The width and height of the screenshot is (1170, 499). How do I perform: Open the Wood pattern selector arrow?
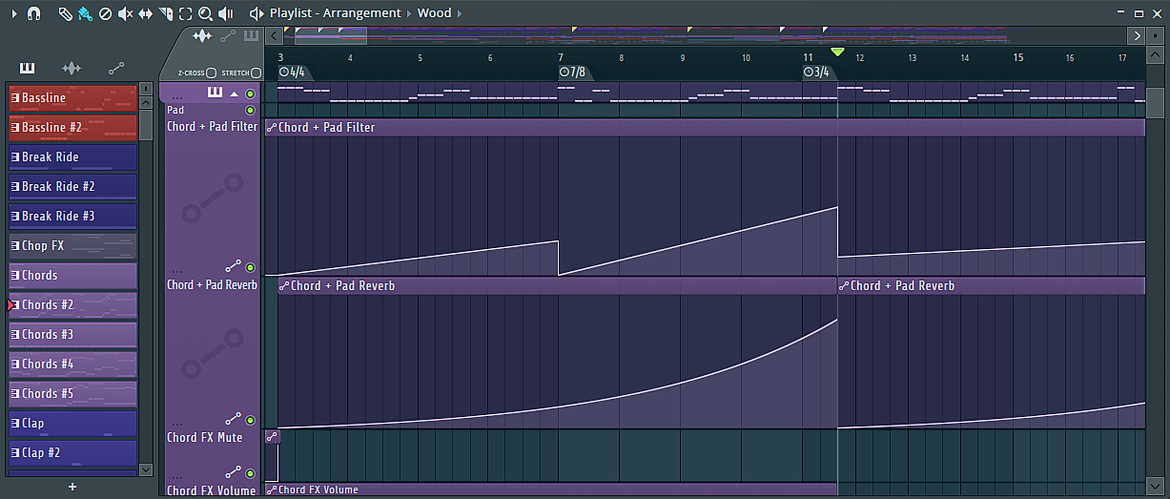(x=458, y=13)
